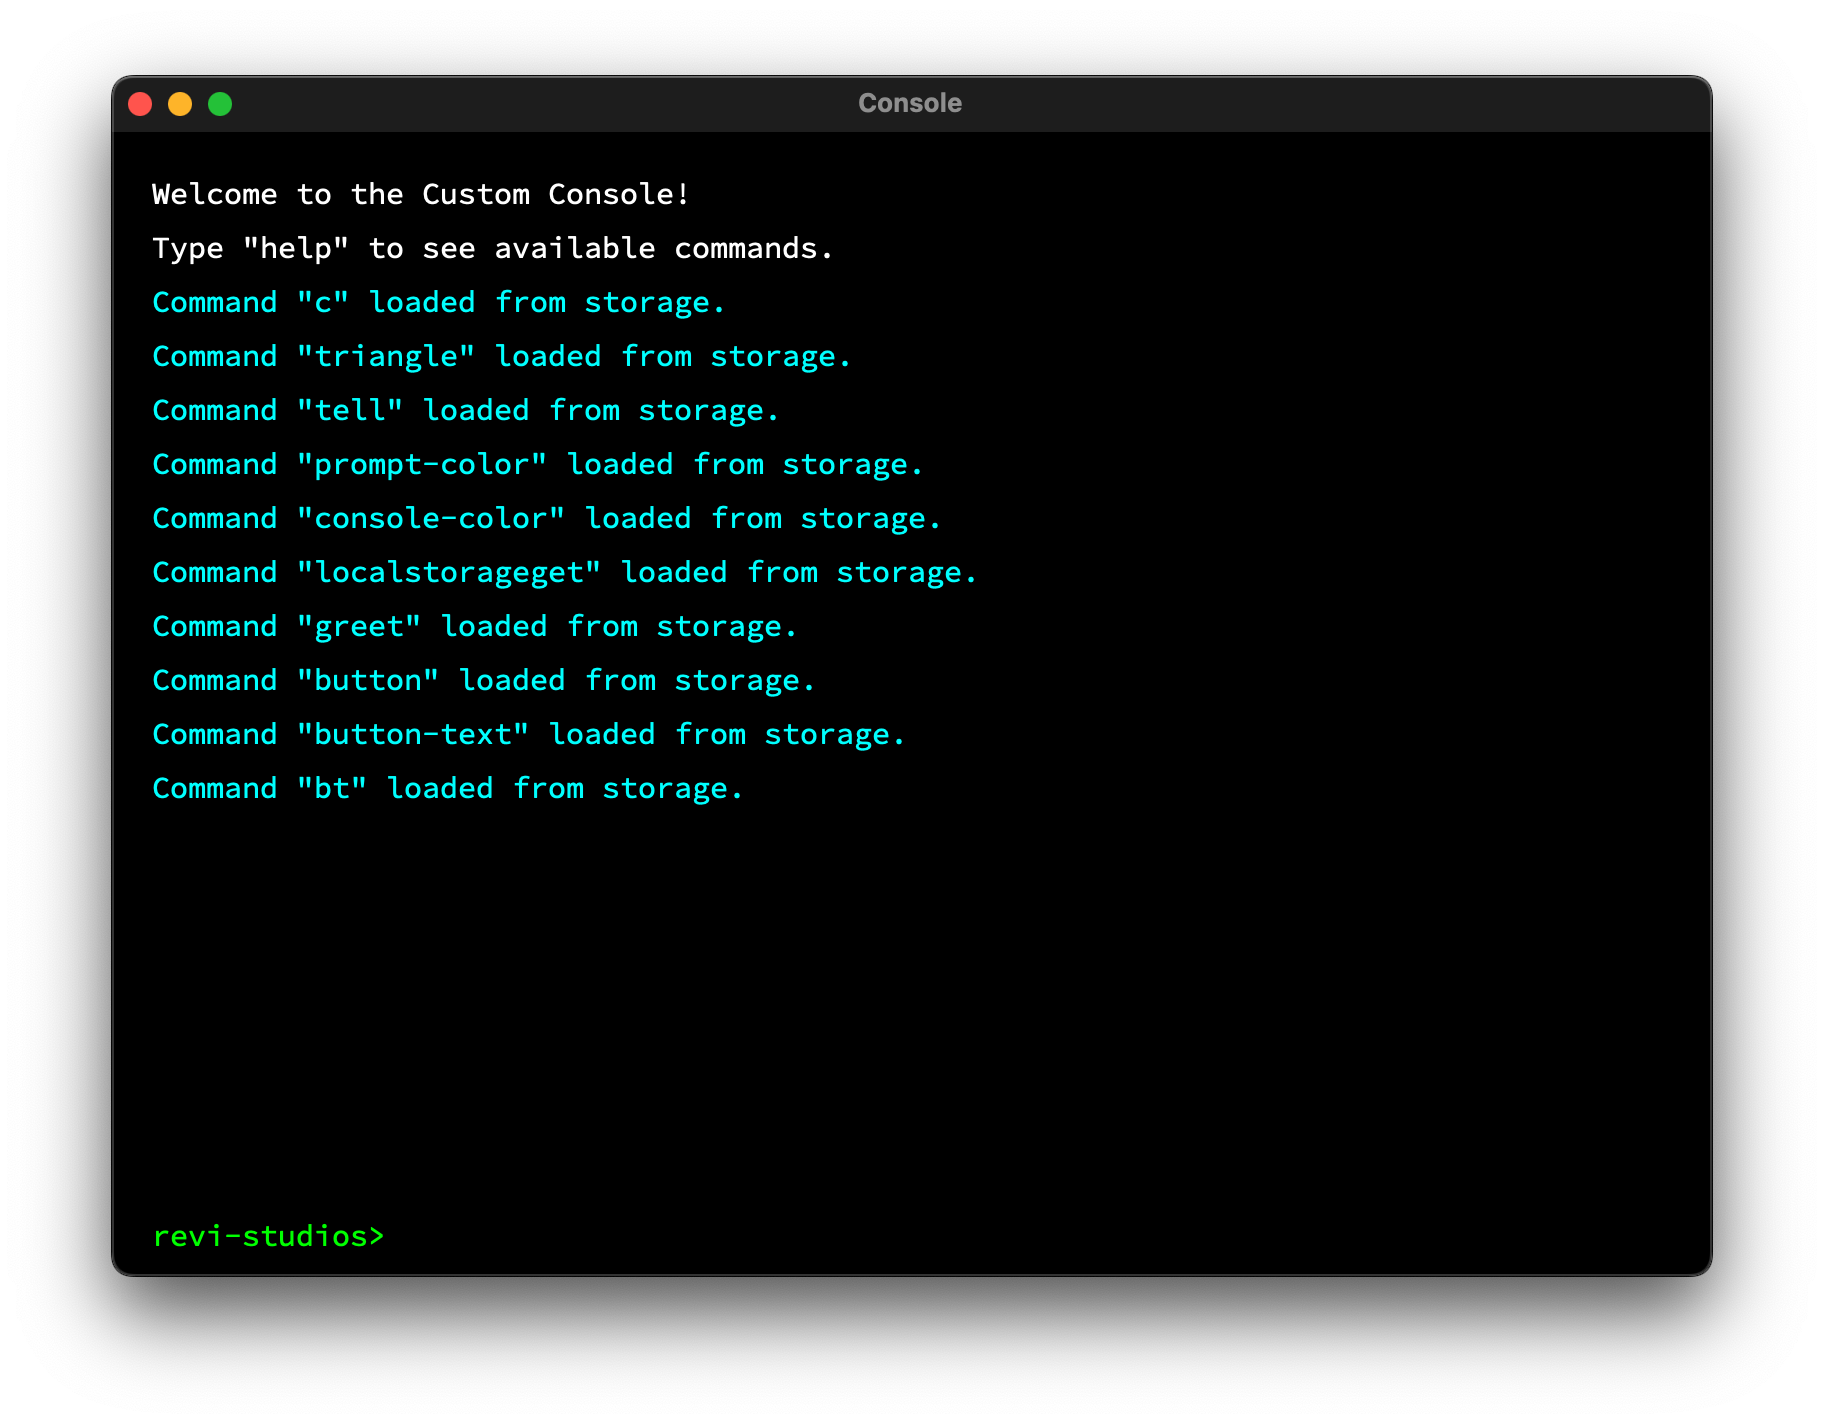Click the Command "tell" loaded line

(x=465, y=410)
